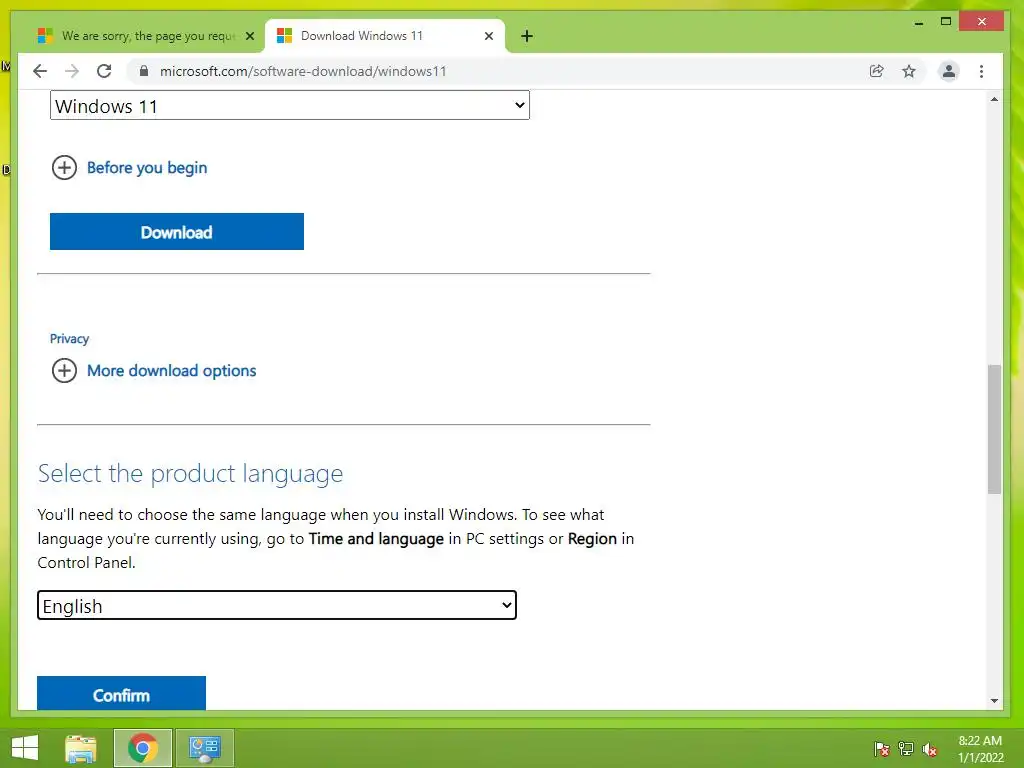This screenshot has width=1024, height=768.
Task: Click the scroll down arrow
Action: pos(994,701)
